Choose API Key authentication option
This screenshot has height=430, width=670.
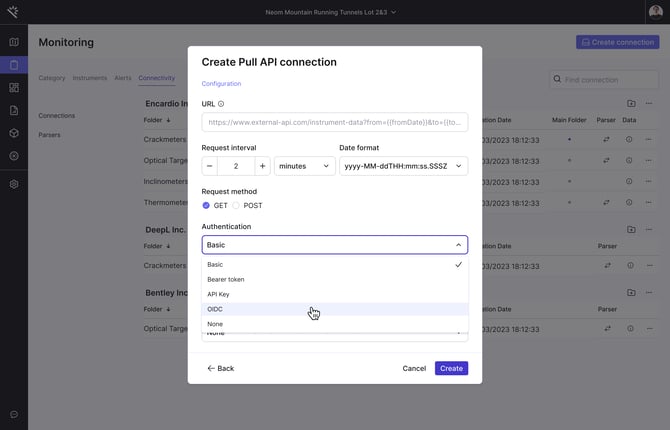335,295
